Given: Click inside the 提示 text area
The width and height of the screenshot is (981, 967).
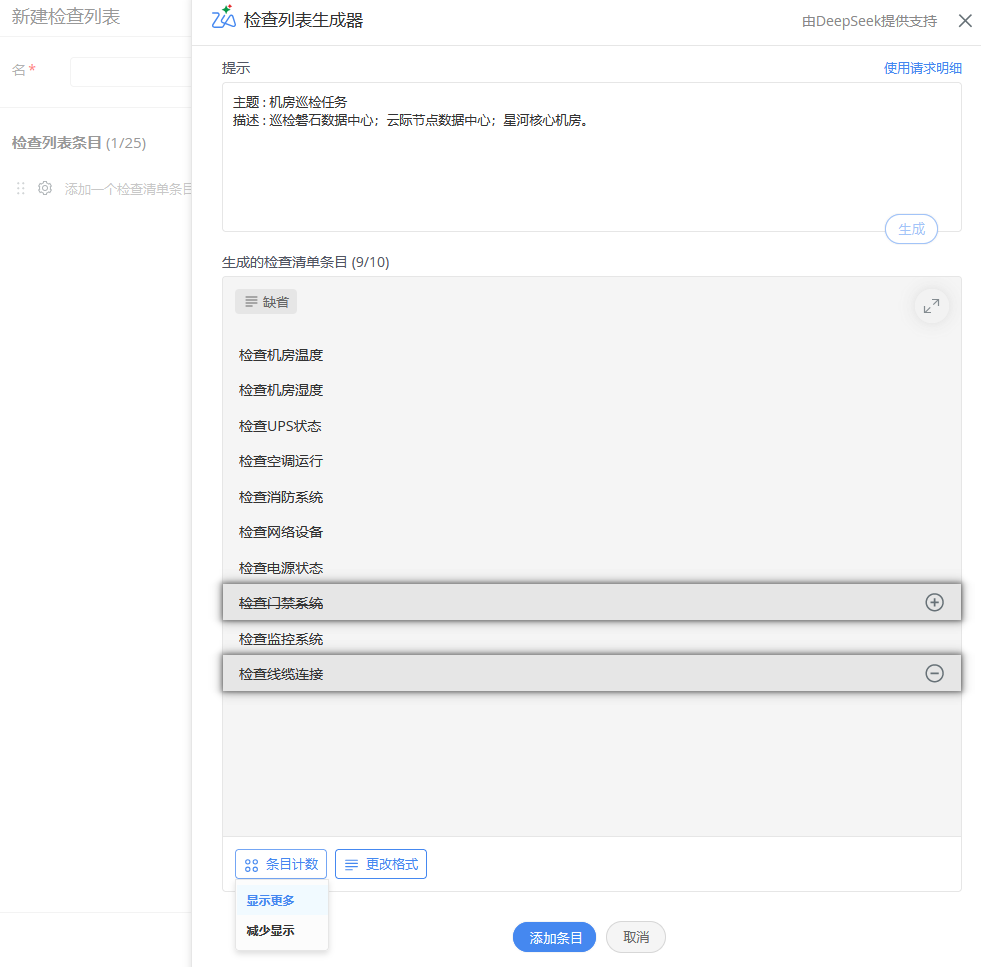Looking at the screenshot, I should [x=590, y=170].
